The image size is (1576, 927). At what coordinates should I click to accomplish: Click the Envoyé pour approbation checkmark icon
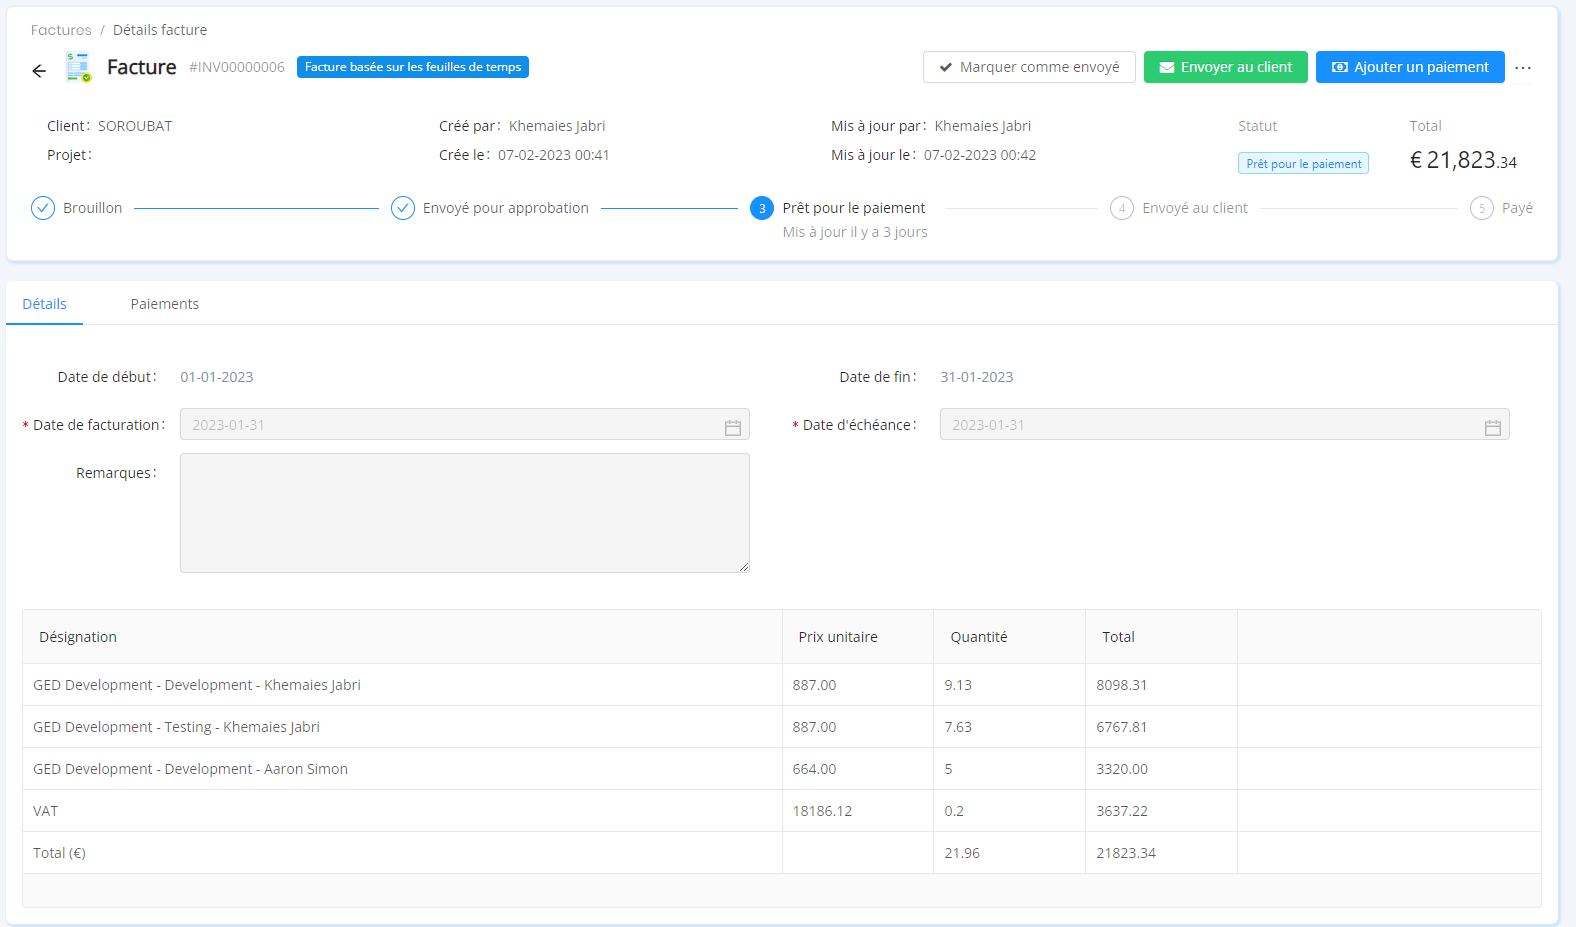point(403,208)
